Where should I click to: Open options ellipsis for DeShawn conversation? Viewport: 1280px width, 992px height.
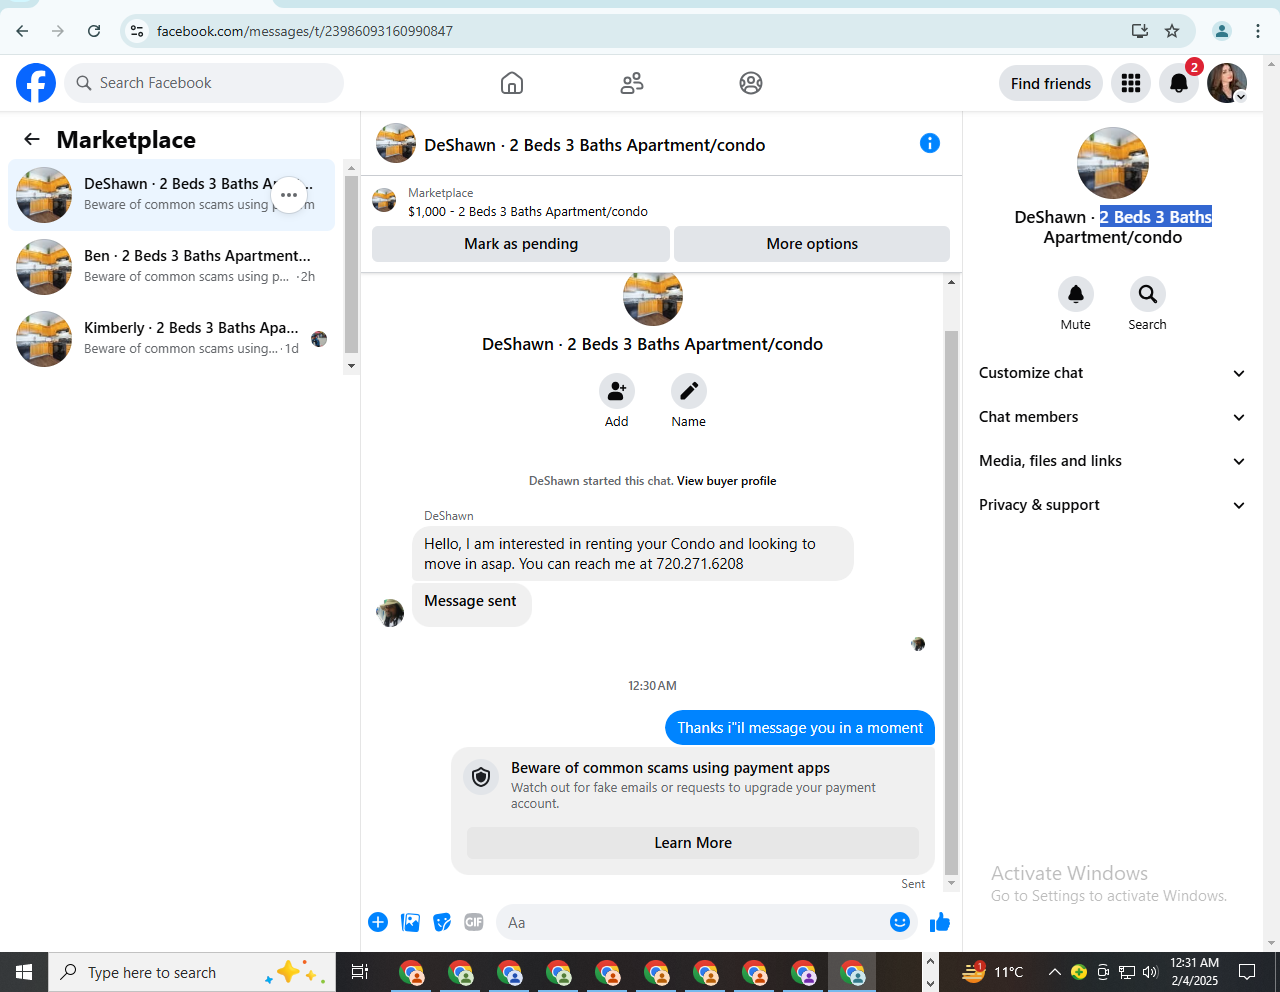pyautogui.click(x=289, y=195)
